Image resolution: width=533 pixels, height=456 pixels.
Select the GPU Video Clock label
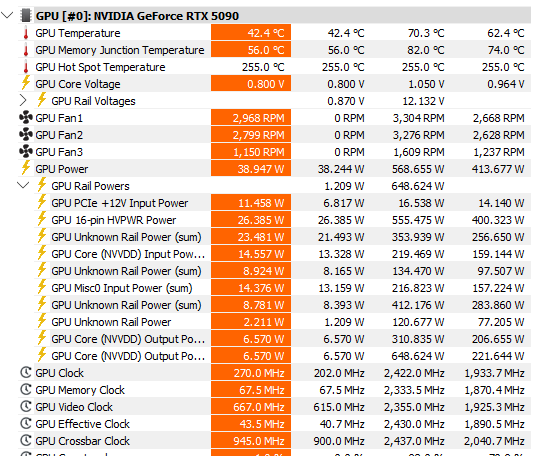pos(74,407)
